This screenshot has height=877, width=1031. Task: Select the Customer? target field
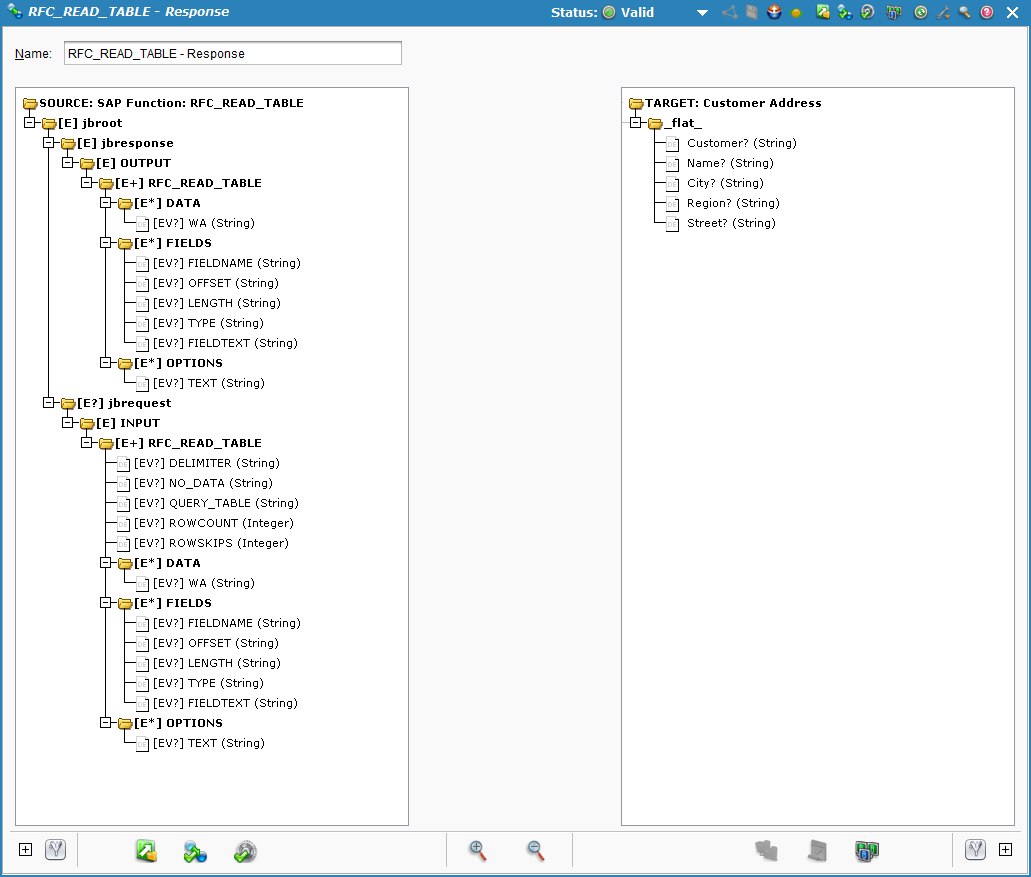pyautogui.click(x=741, y=143)
